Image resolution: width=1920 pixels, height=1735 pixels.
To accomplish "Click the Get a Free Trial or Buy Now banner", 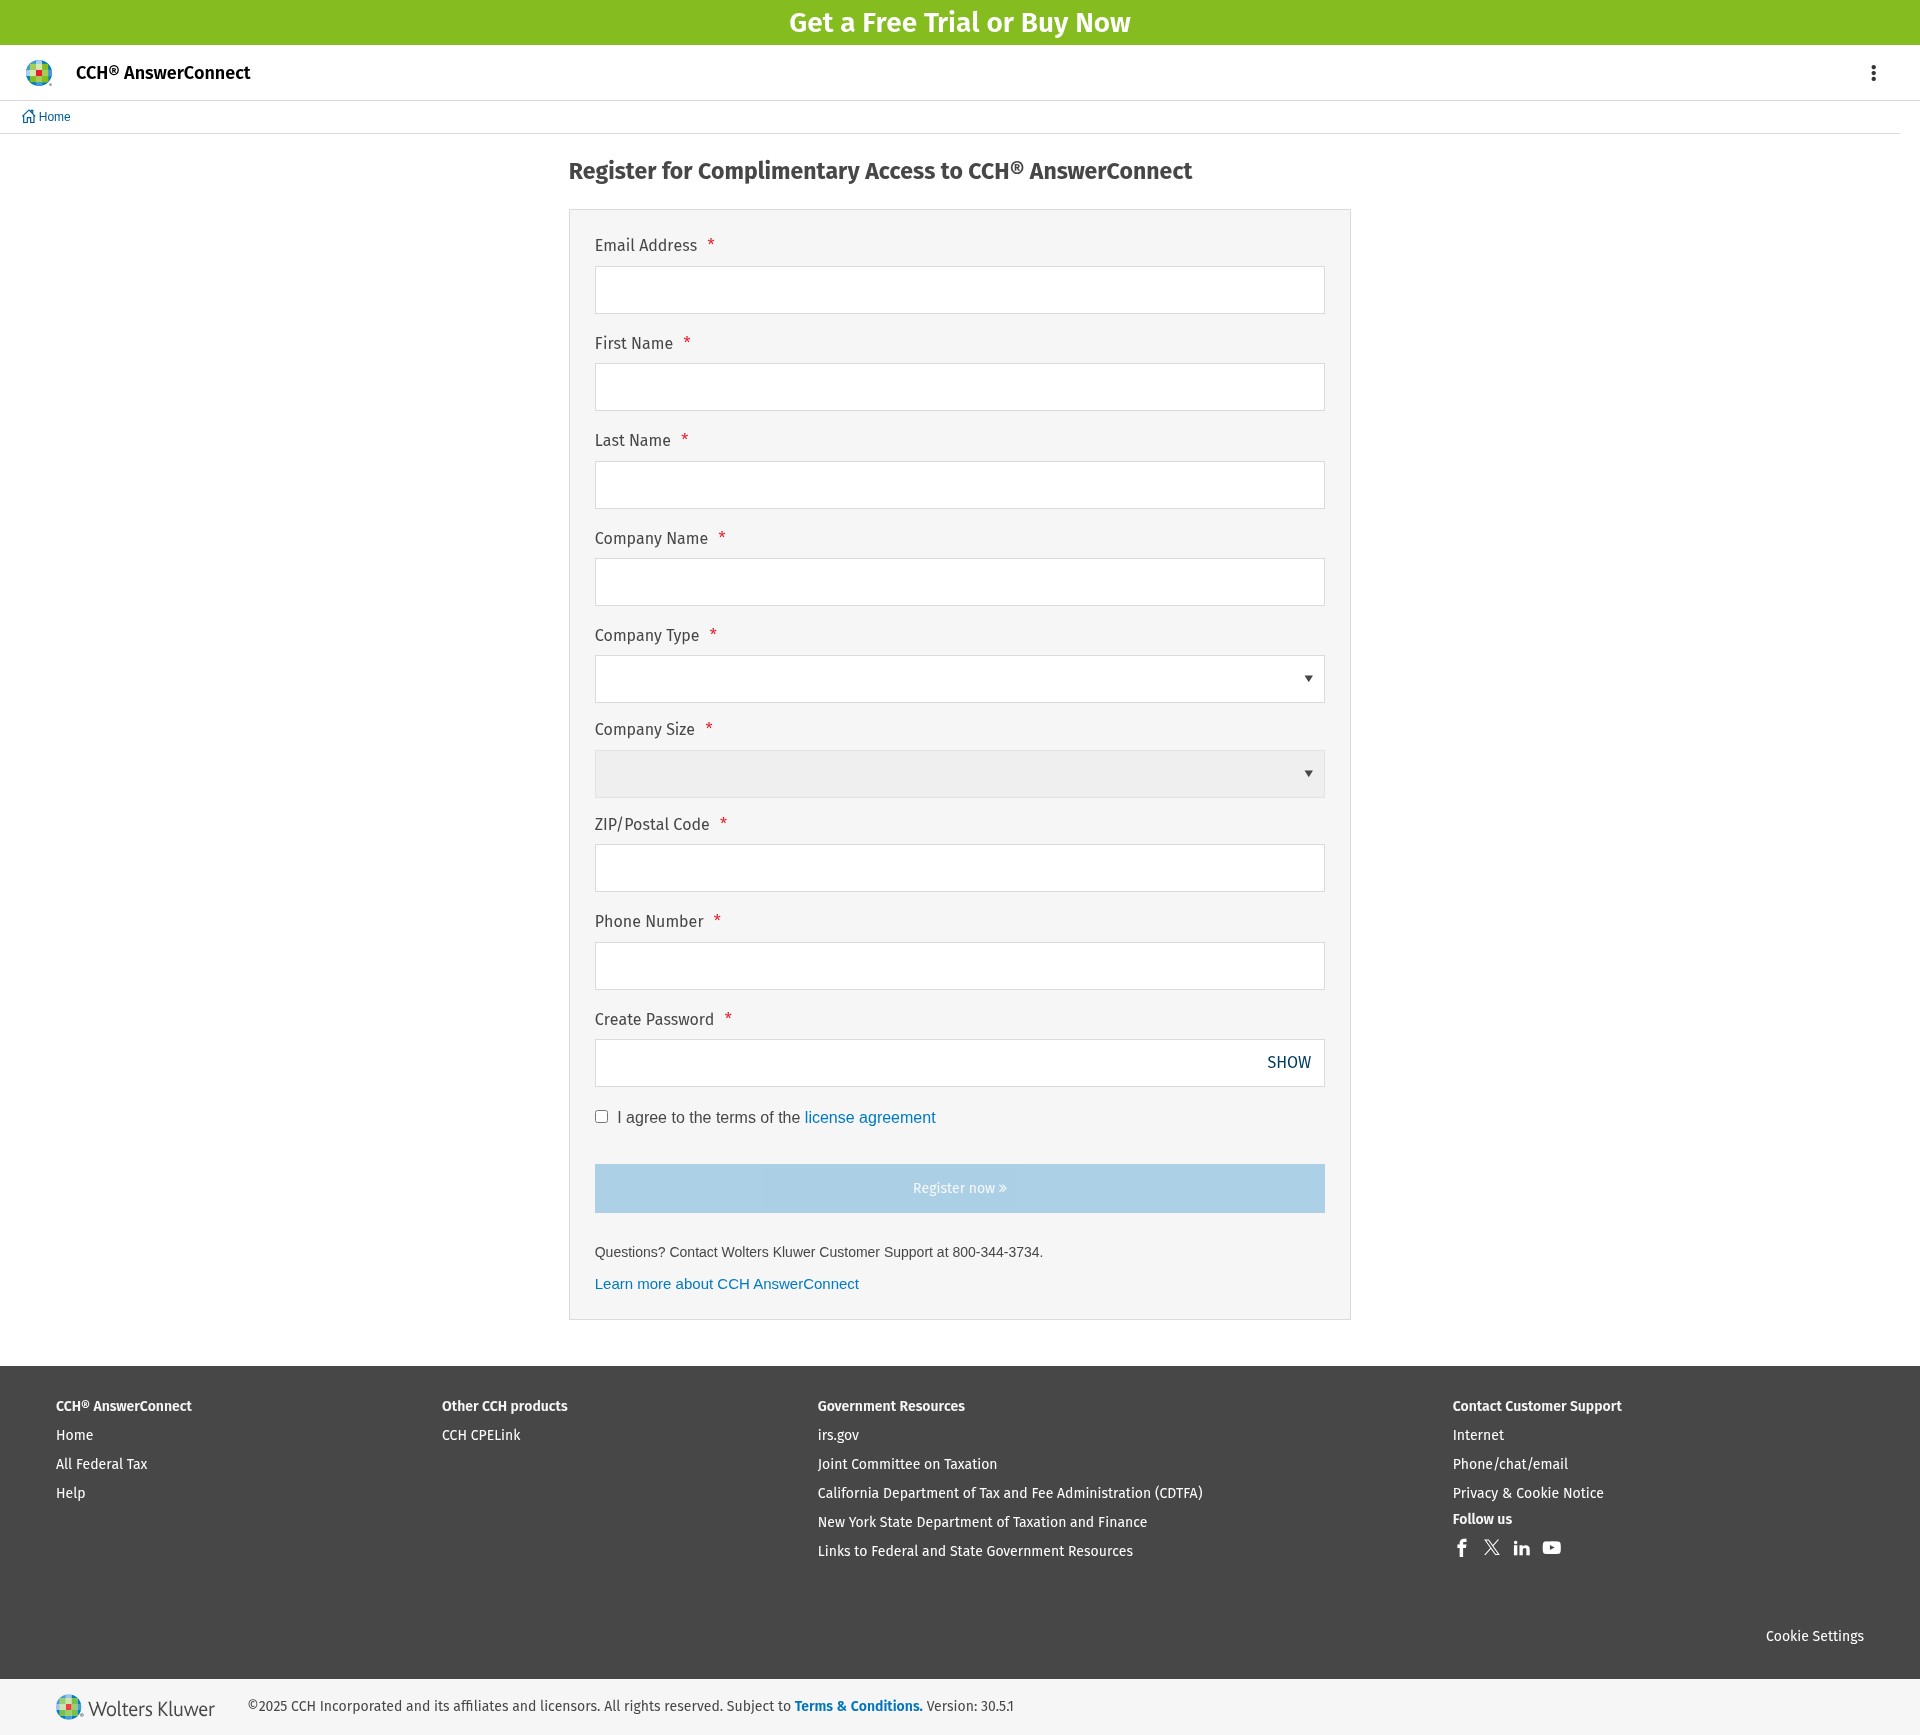I will click(x=960, y=22).
